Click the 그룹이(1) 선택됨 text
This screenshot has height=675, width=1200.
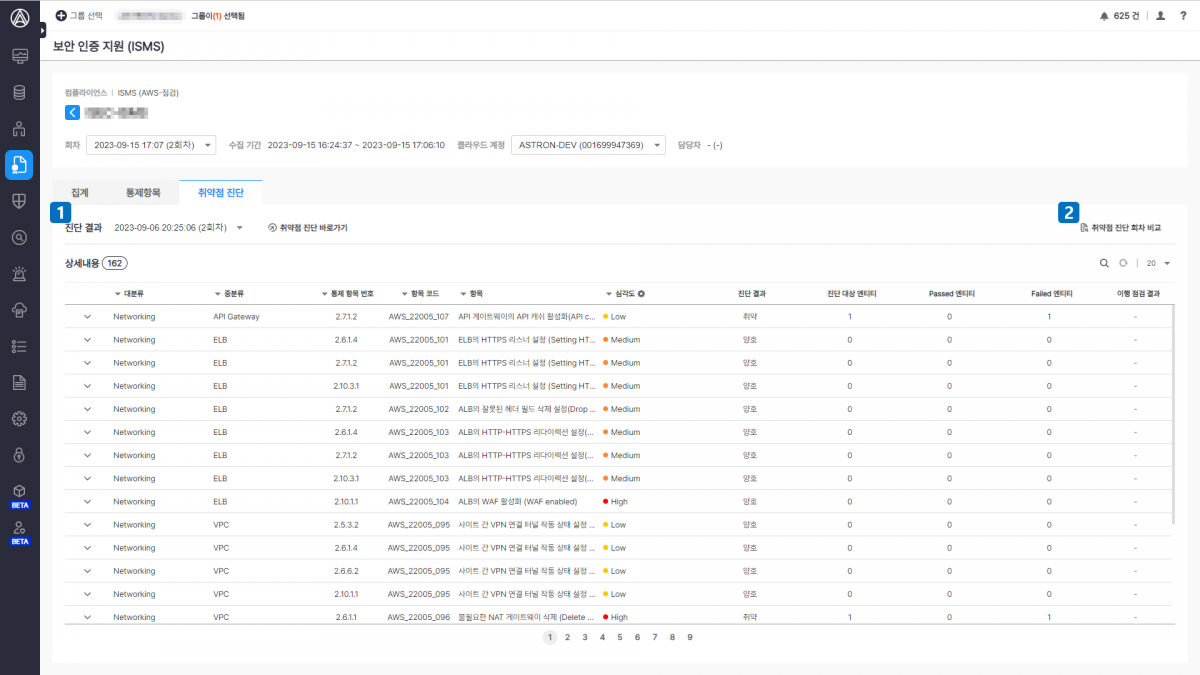[217, 16]
